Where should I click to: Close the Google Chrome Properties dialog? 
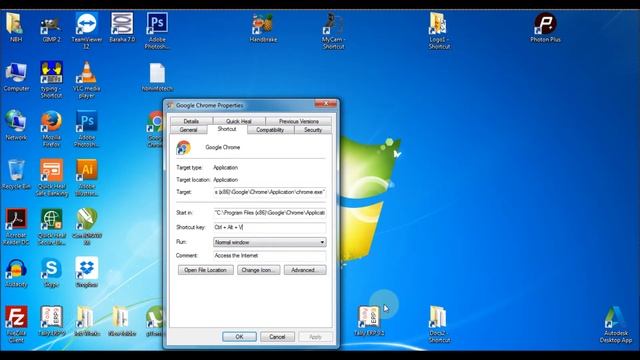326,104
